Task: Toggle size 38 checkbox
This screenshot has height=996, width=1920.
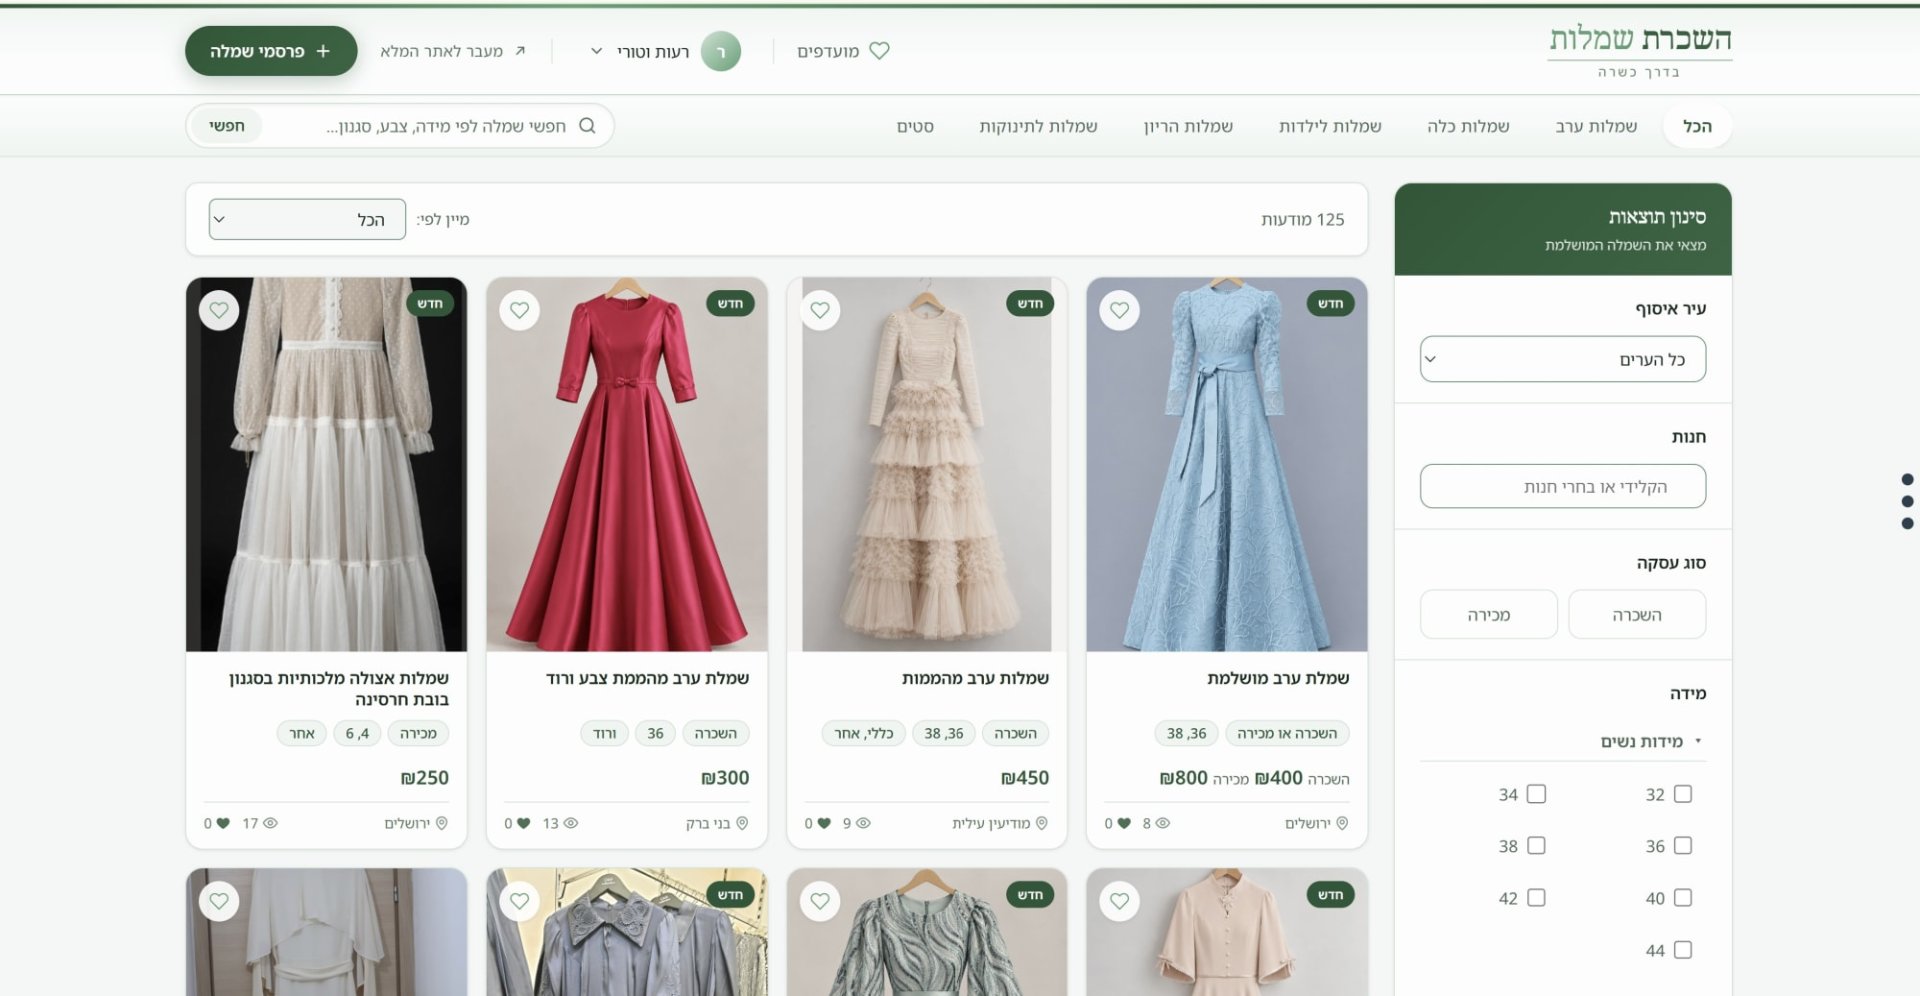Action: pyautogui.click(x=1537, y=846)
